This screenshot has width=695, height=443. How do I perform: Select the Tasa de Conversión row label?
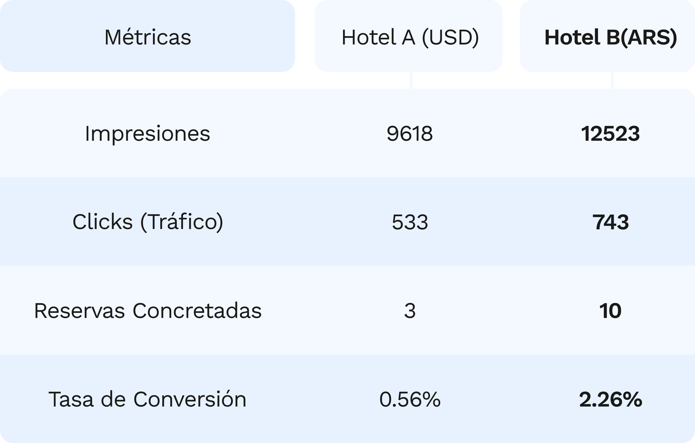point(147,399)
